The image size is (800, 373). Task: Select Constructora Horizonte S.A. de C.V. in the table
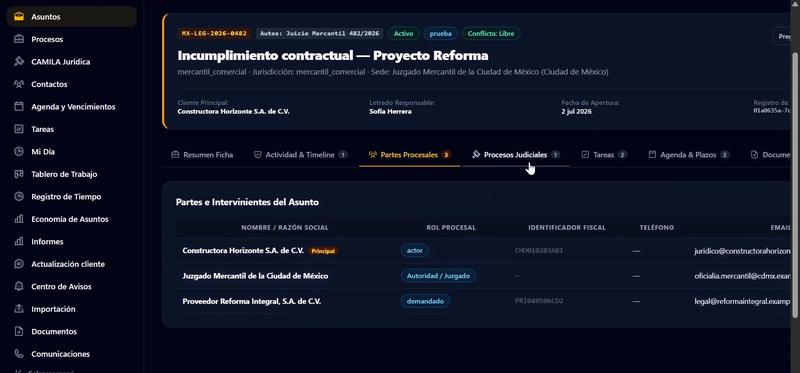[x=243, y=251]
